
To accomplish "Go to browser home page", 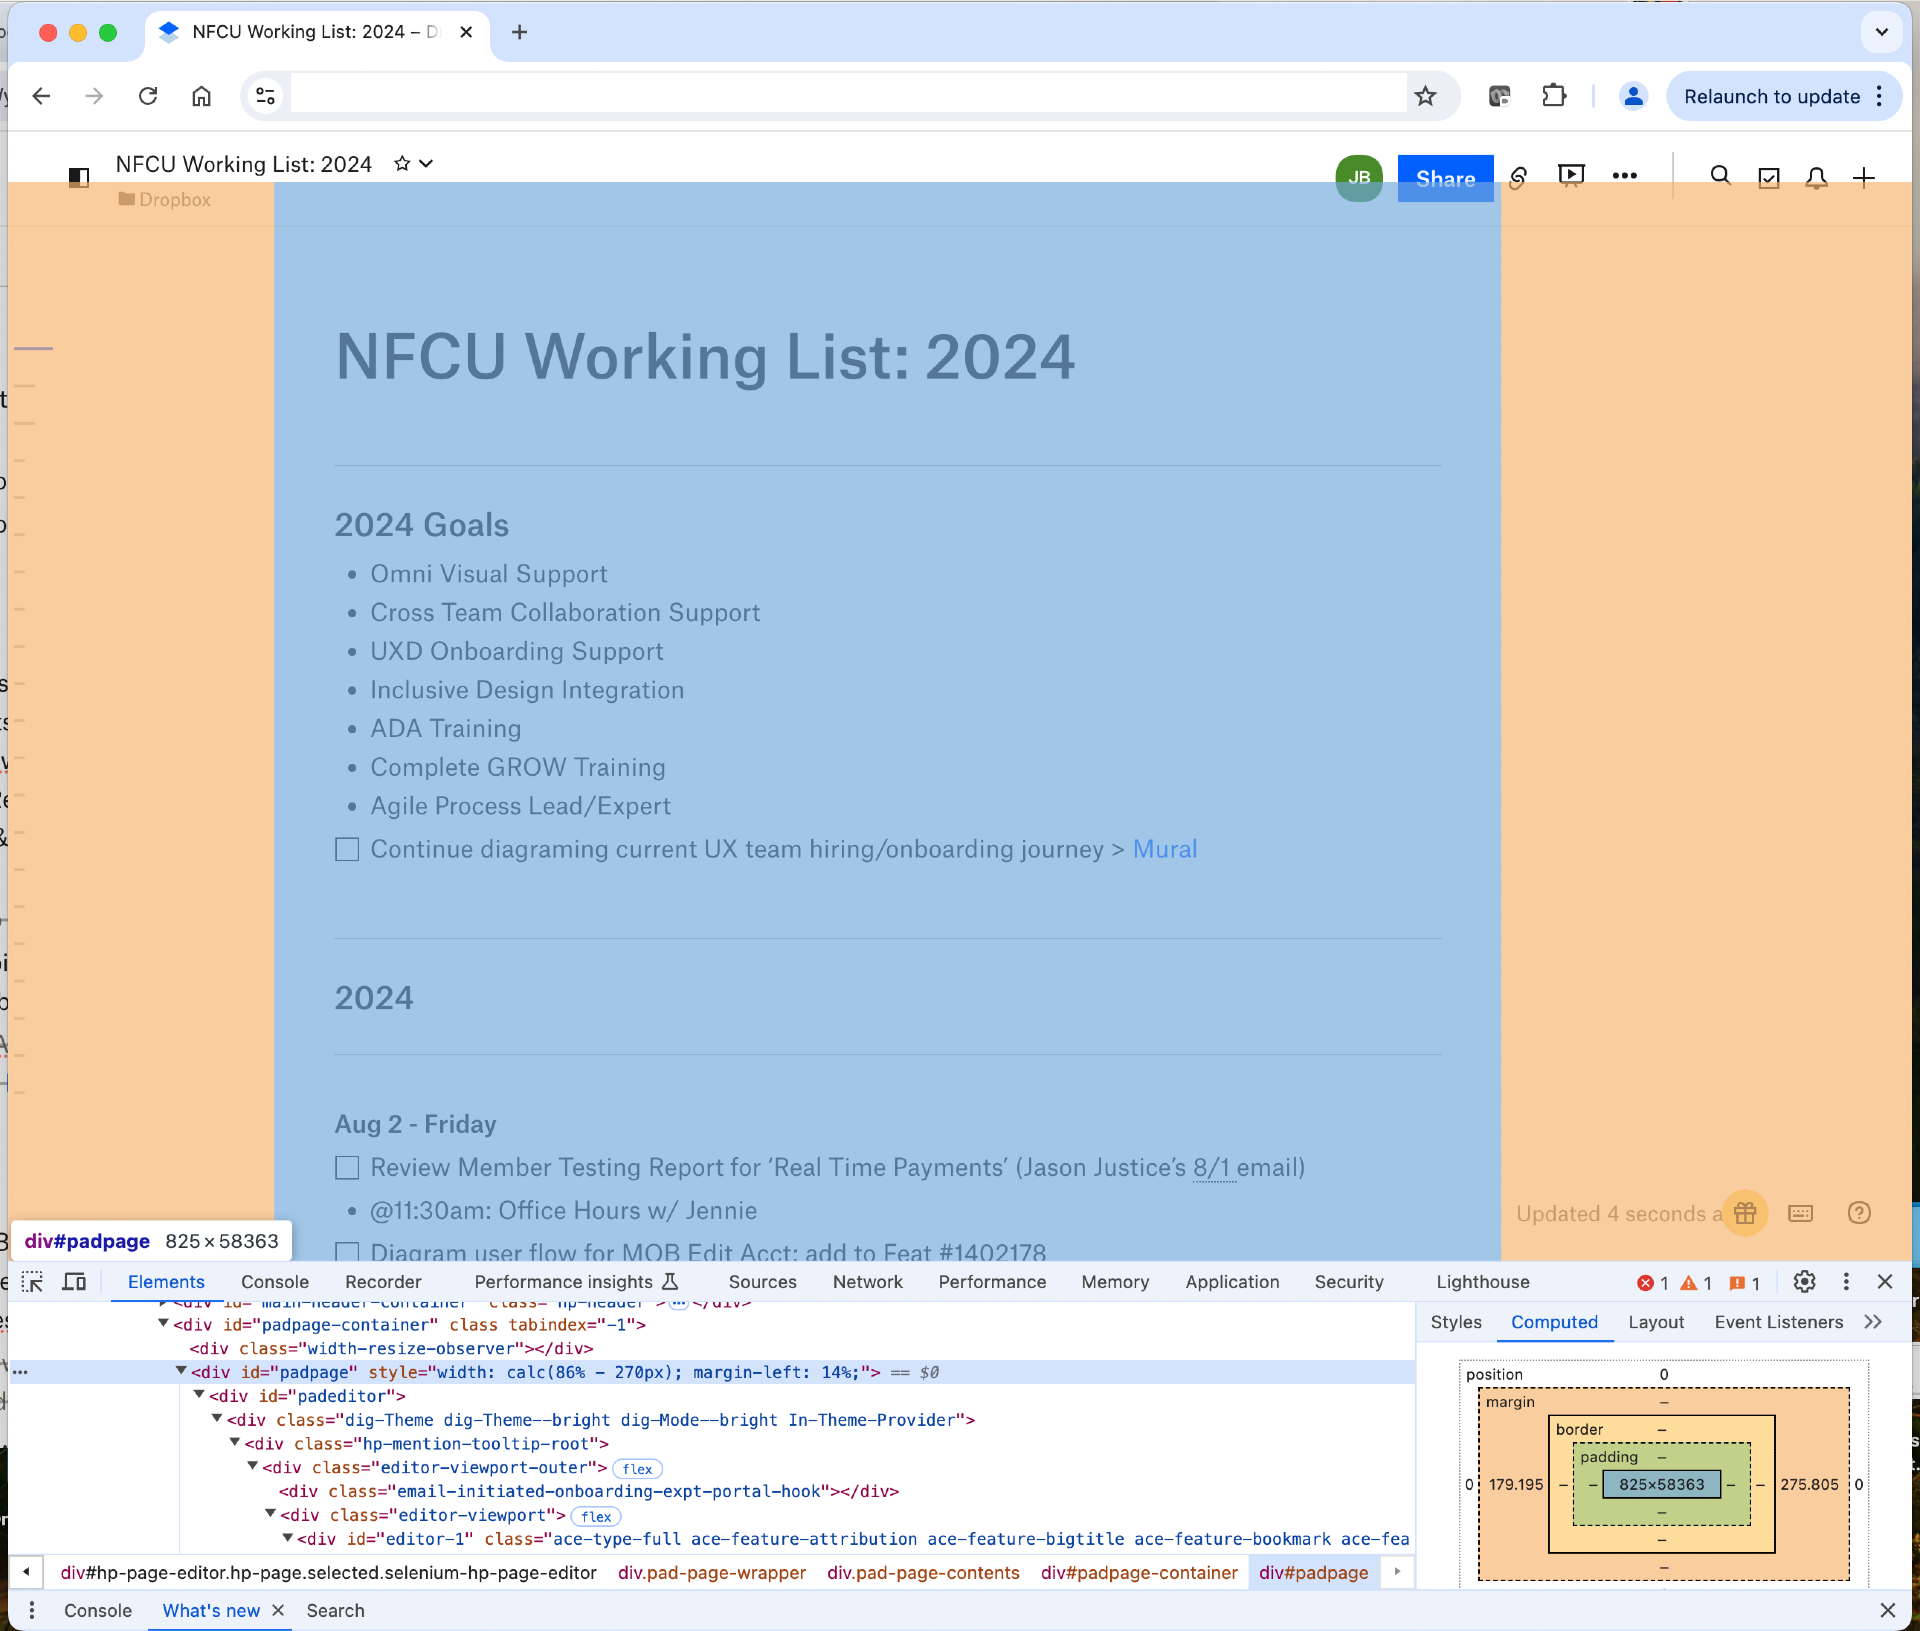I will (201, 96).
